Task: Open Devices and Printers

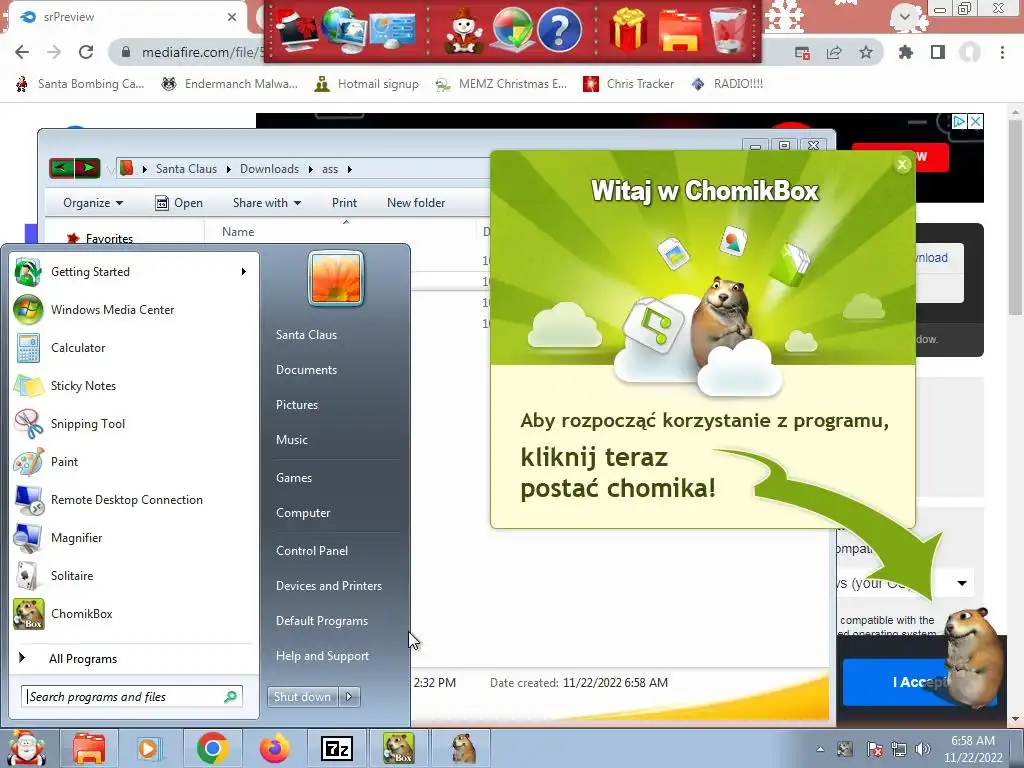Action: point(329,586)
